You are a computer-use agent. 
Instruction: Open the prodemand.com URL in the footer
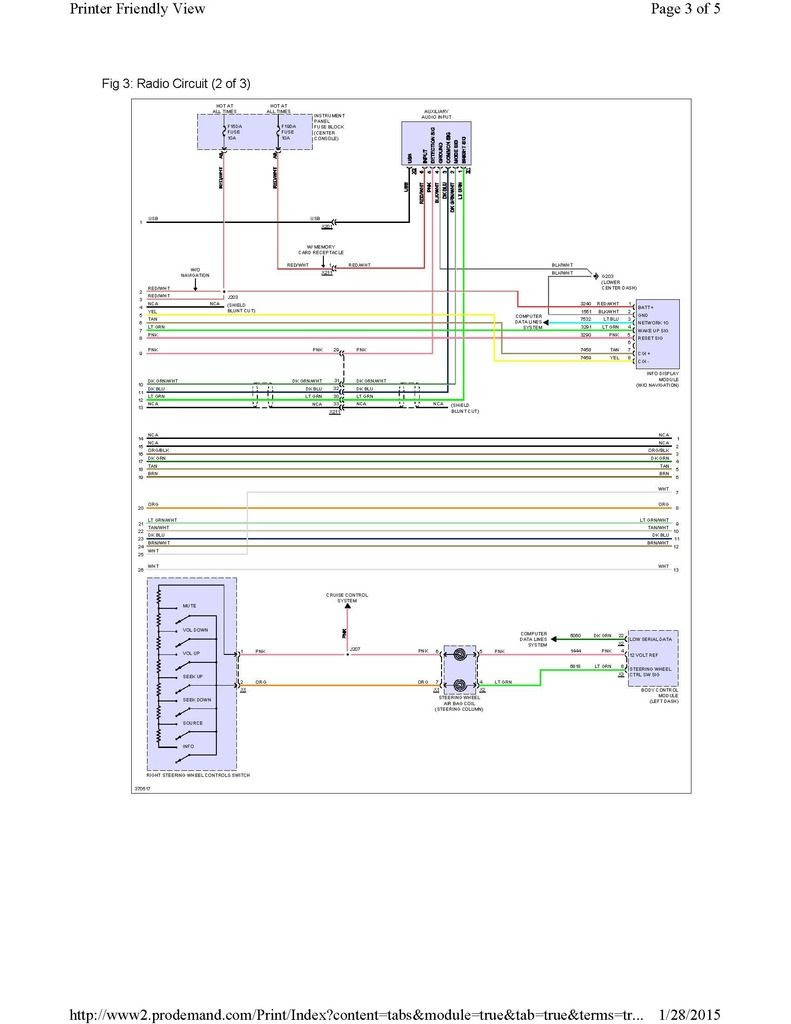point(356,1015)
